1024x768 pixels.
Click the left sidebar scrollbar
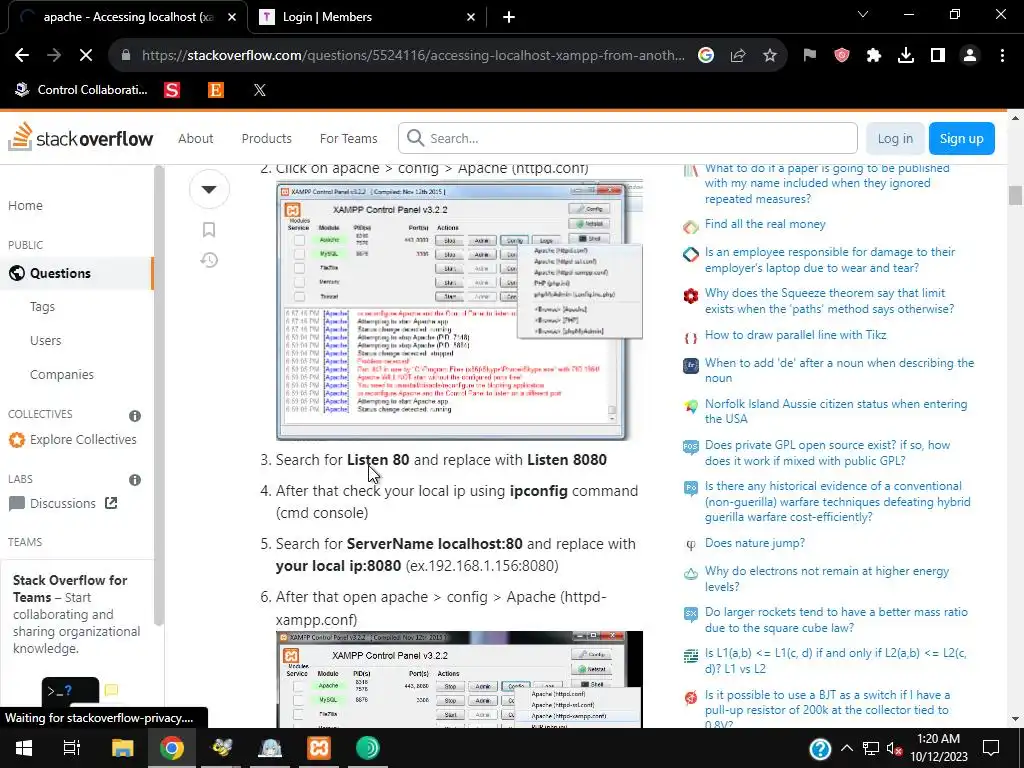[159, 395]
